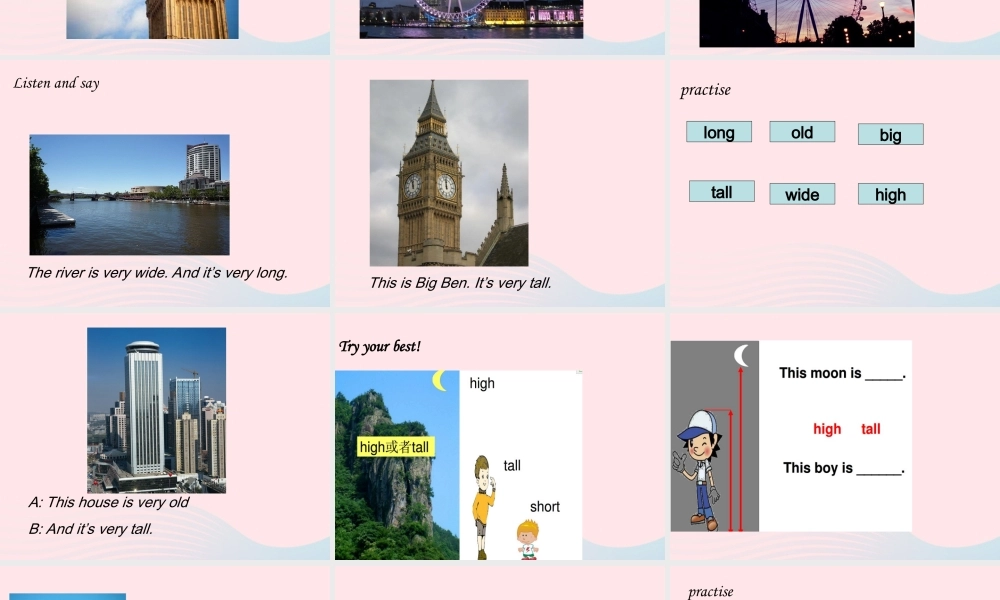Click the 'wide' word box
The image size is (1000, 600).
tap(801, 194)
